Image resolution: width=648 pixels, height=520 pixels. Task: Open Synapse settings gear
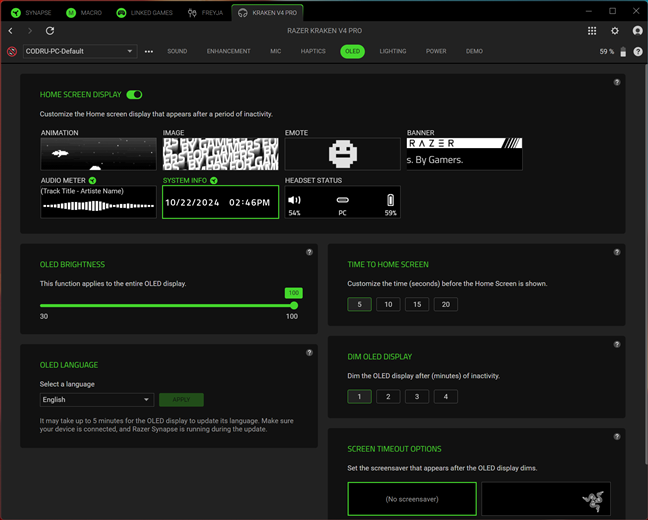coord(615,31)
